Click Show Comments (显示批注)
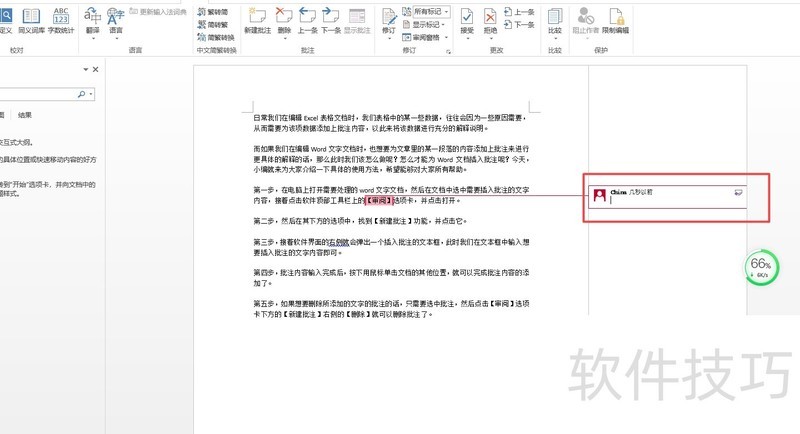The width and height of the screenshot is (800, 434). pos(357,20)
